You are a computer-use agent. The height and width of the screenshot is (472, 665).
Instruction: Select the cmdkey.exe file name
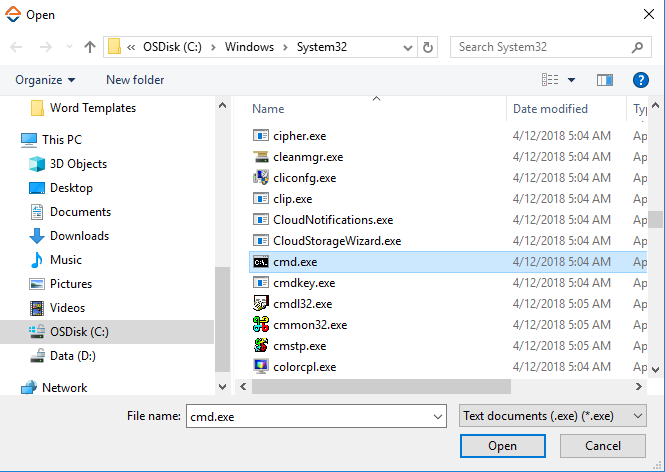point(304,283)
